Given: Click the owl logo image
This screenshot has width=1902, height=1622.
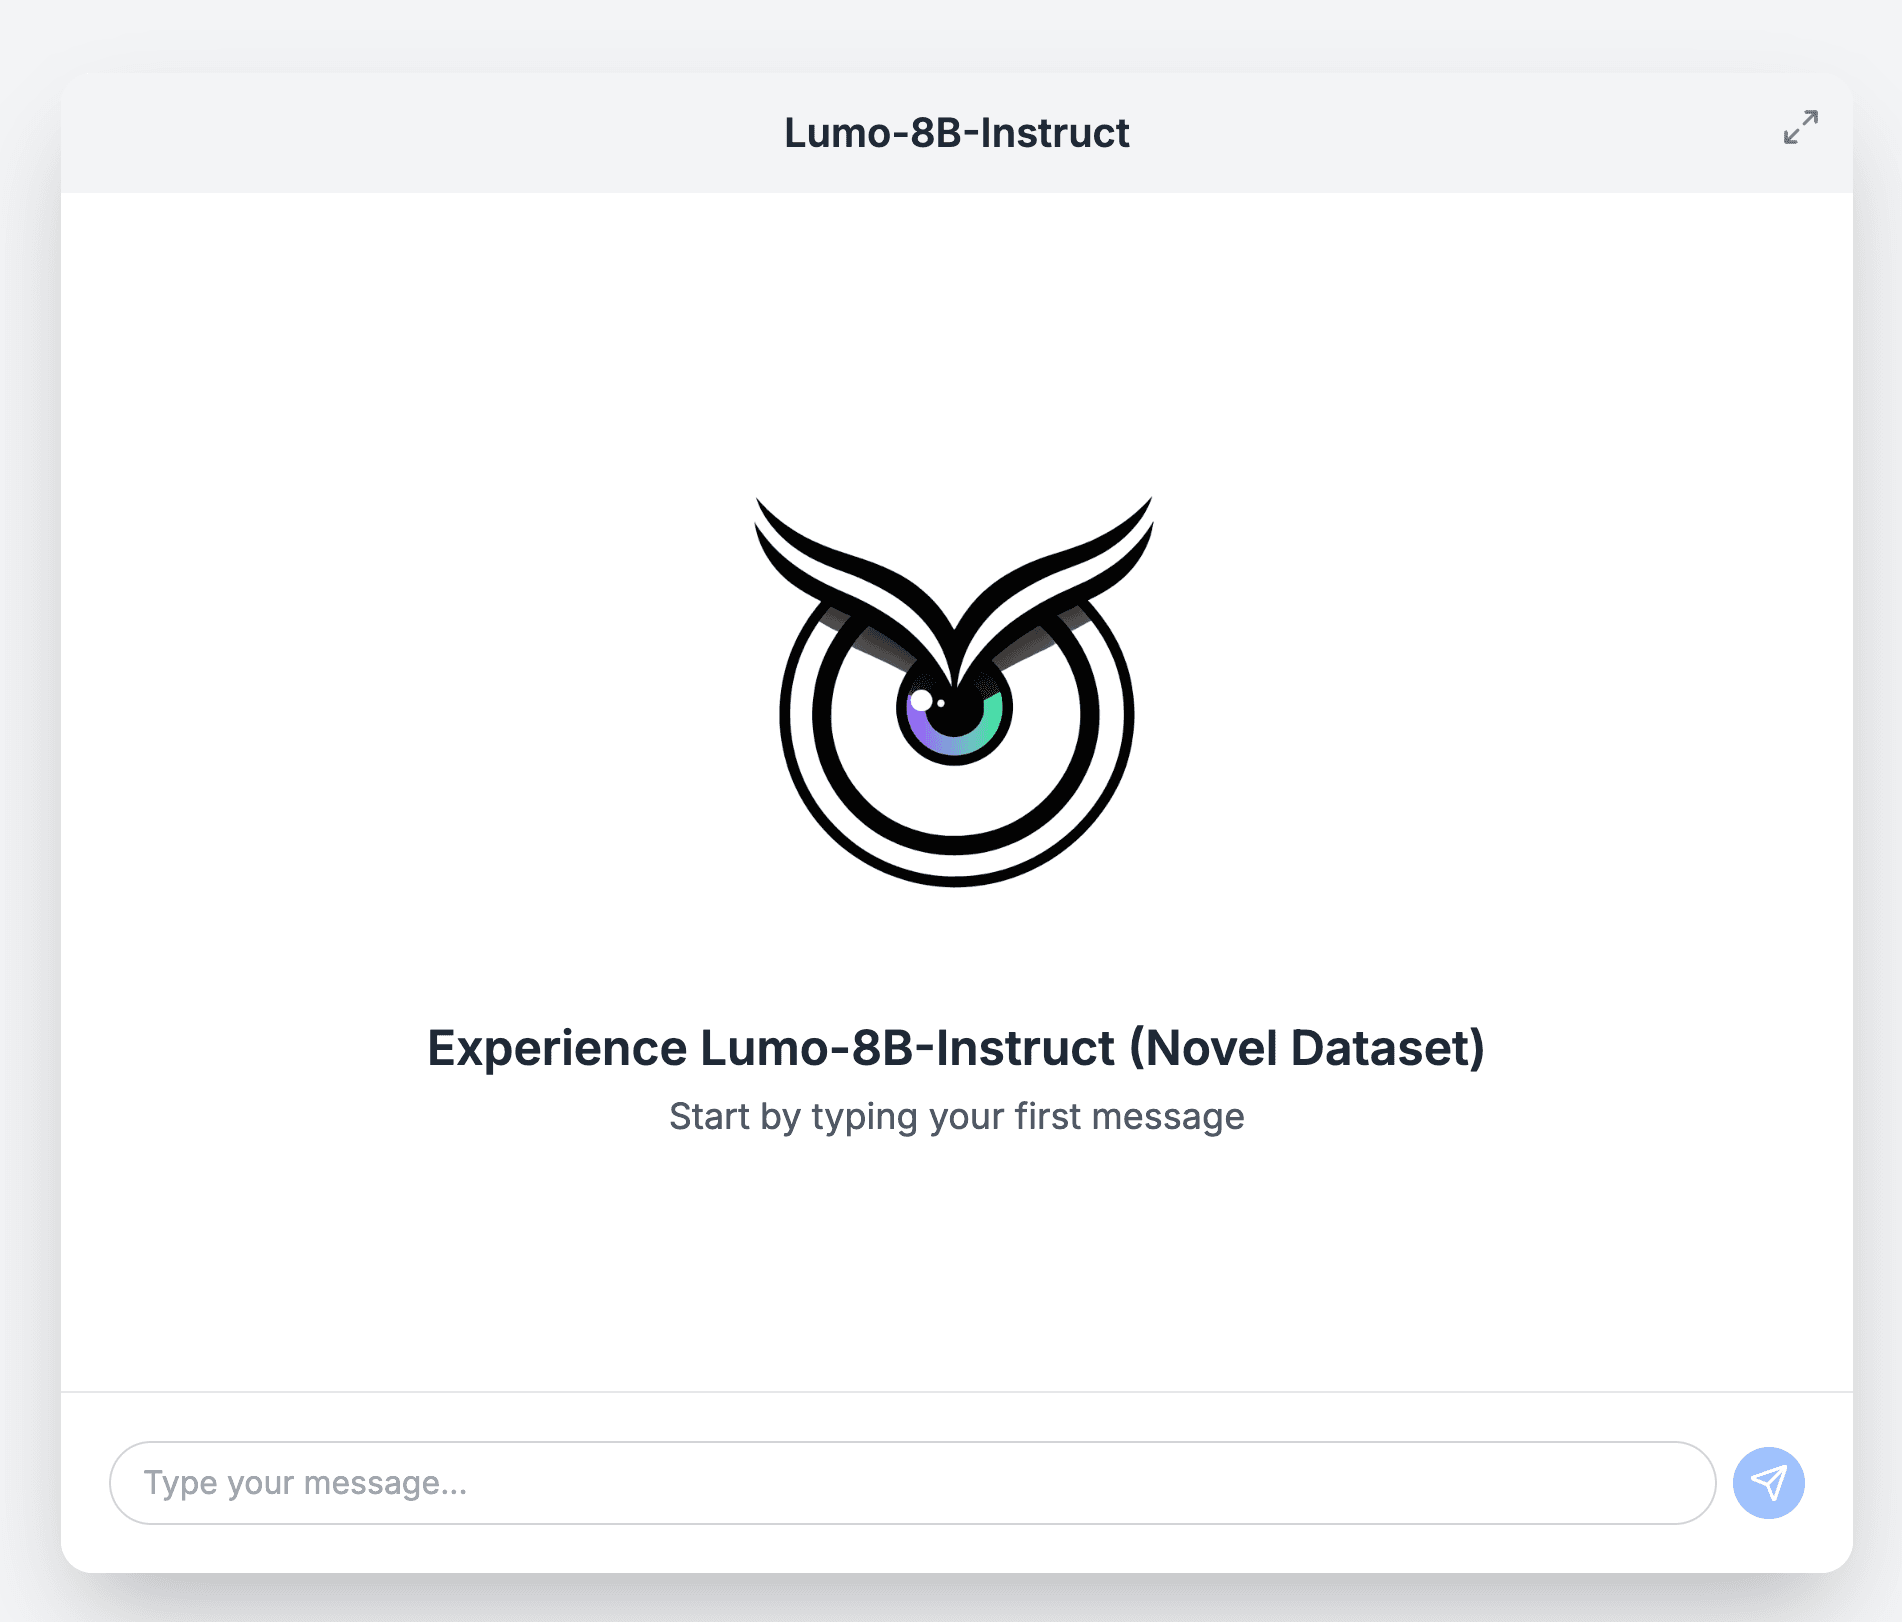Looking at the screenshot, I should (x=955, y=691).
